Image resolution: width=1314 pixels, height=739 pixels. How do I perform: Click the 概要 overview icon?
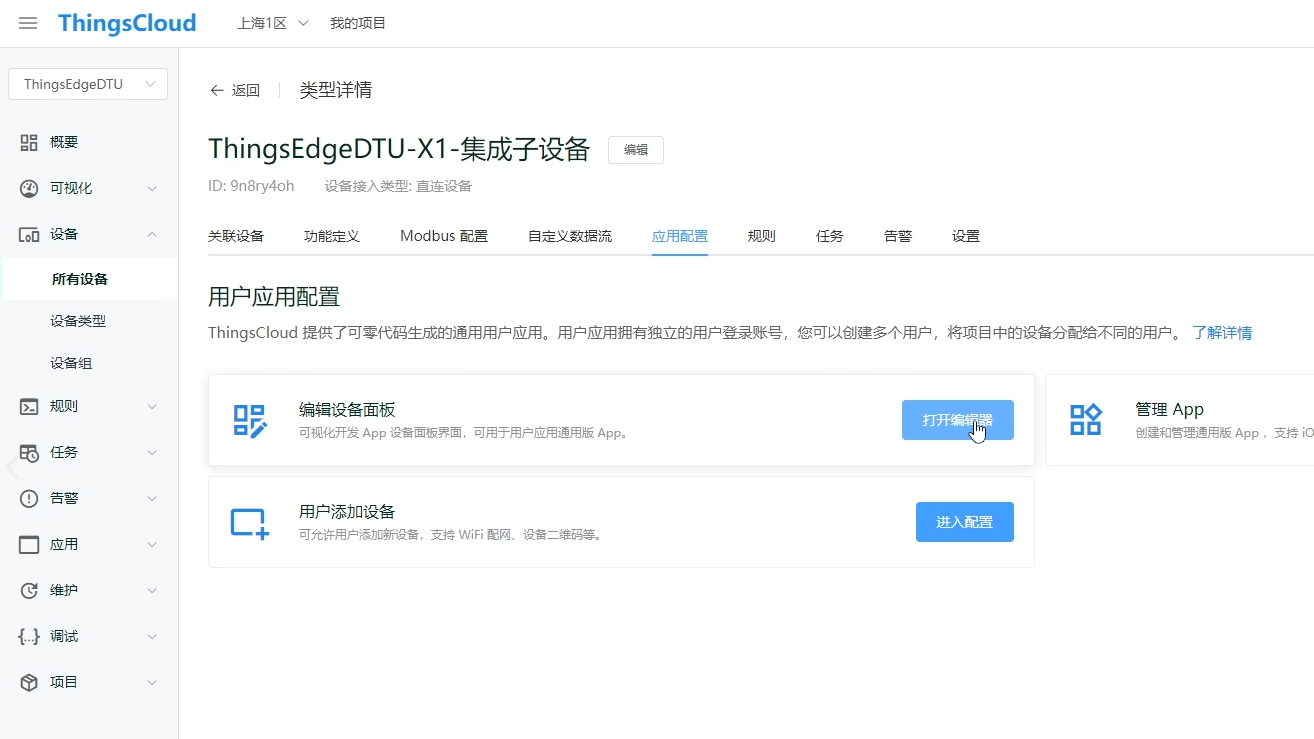[29, 142]
